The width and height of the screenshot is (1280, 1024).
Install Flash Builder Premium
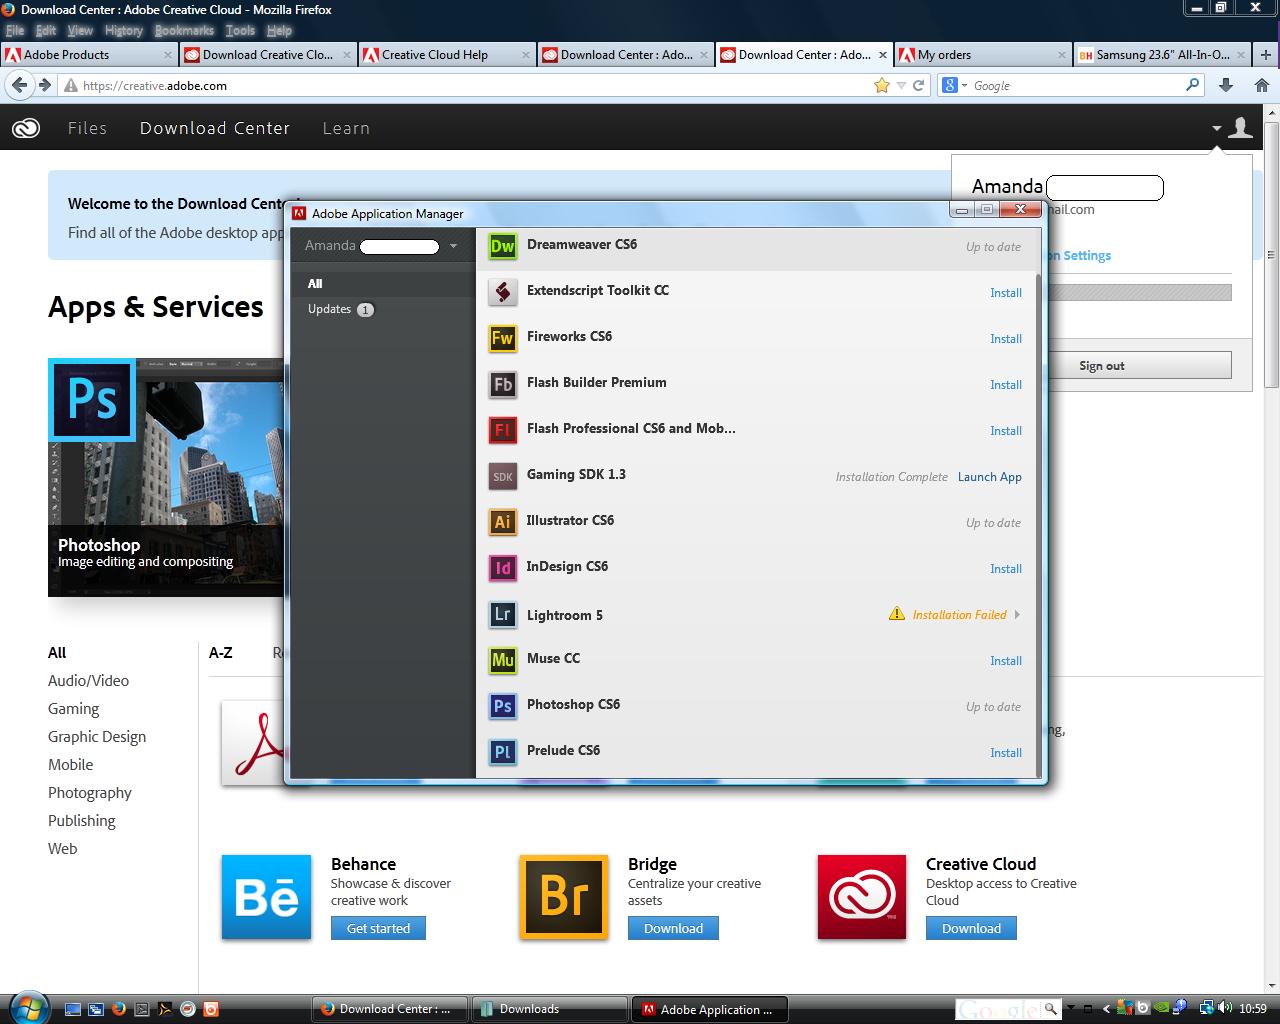click(1006, 385)
